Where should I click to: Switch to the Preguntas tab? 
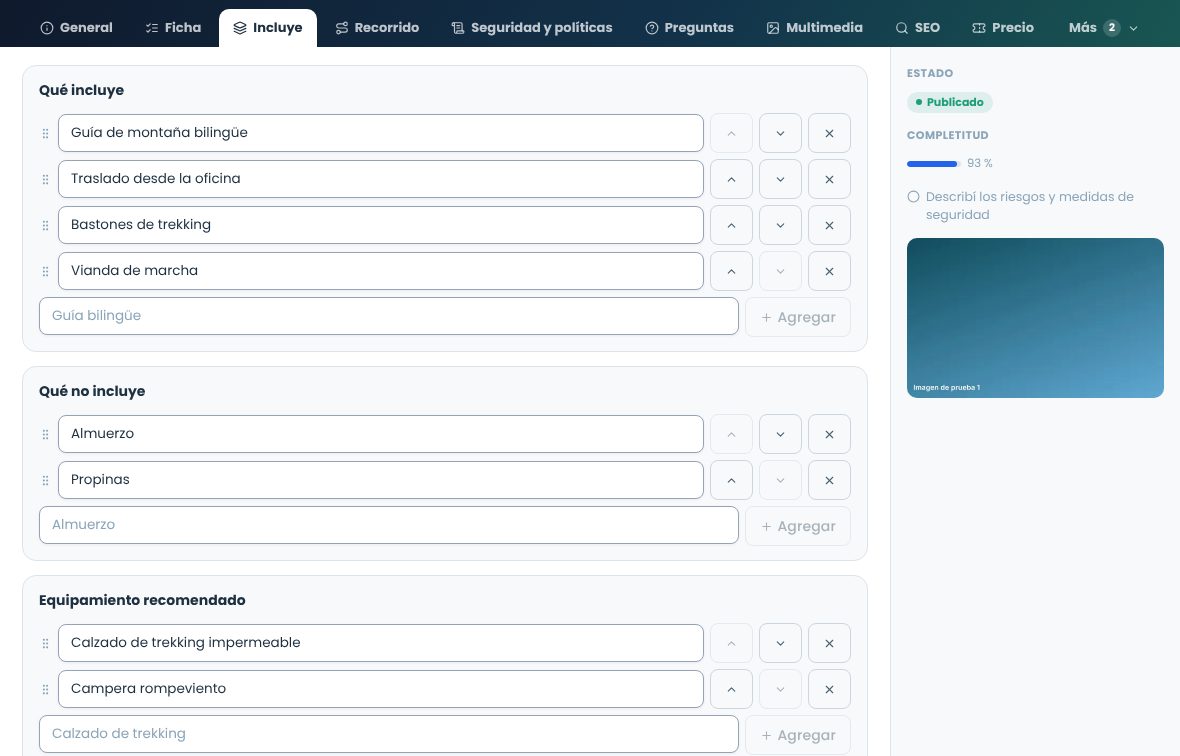[x=689, y=28]
